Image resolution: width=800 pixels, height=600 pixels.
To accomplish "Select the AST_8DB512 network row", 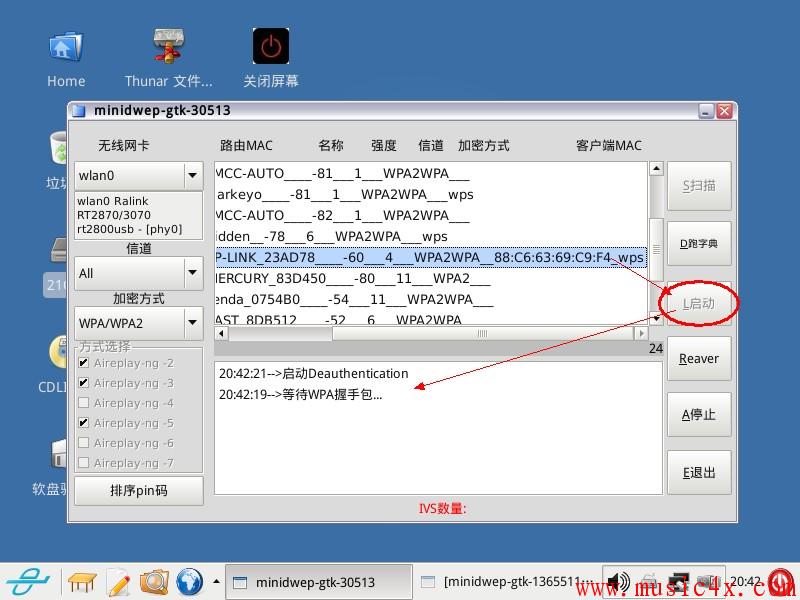I will (431, 319).
